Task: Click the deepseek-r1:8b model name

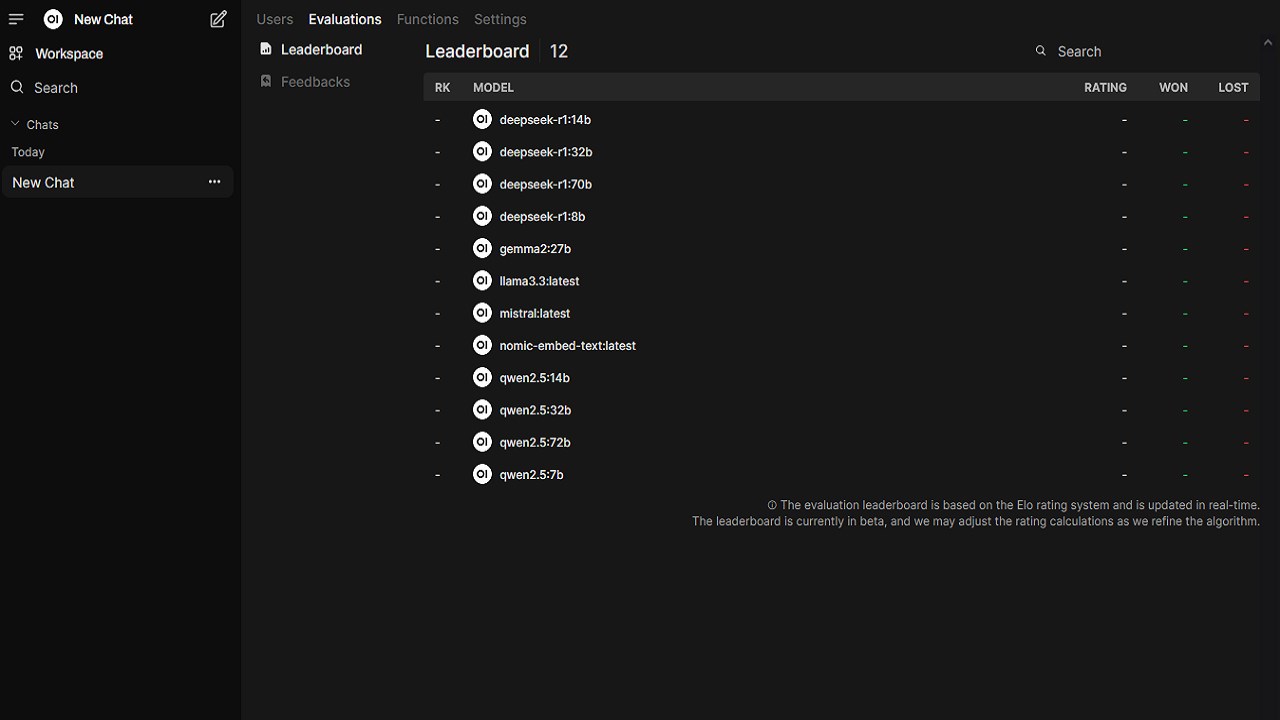Action: click(x=542, y=216)
